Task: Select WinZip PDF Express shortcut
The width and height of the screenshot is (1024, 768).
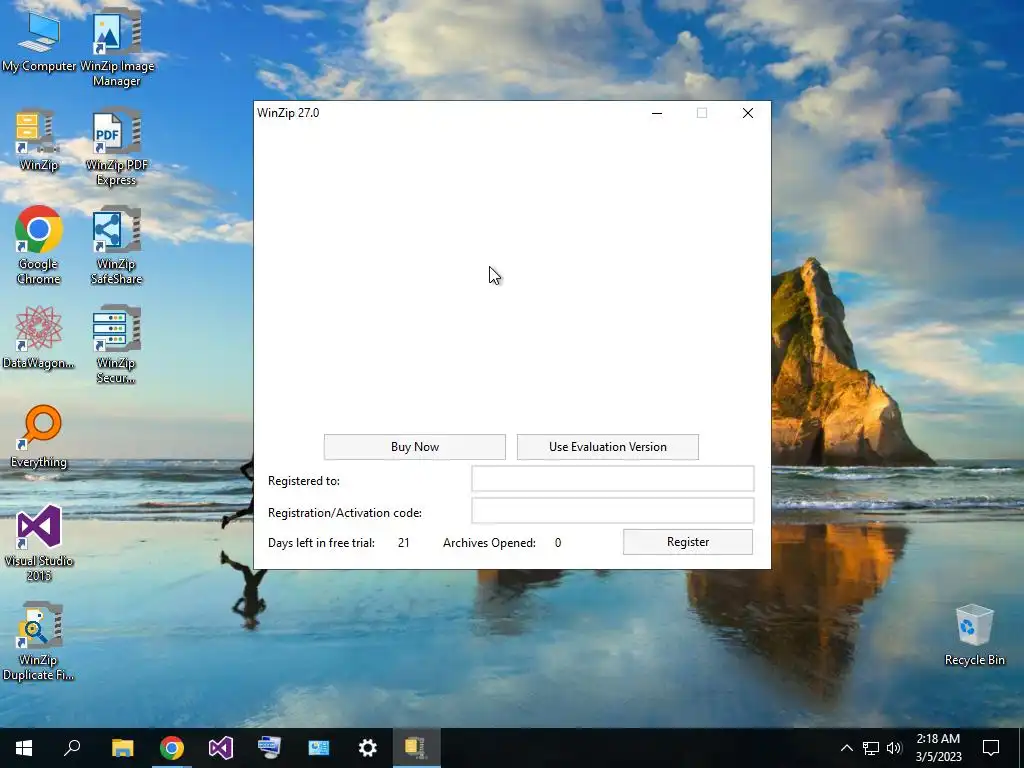Action: (x=116, y=147)
